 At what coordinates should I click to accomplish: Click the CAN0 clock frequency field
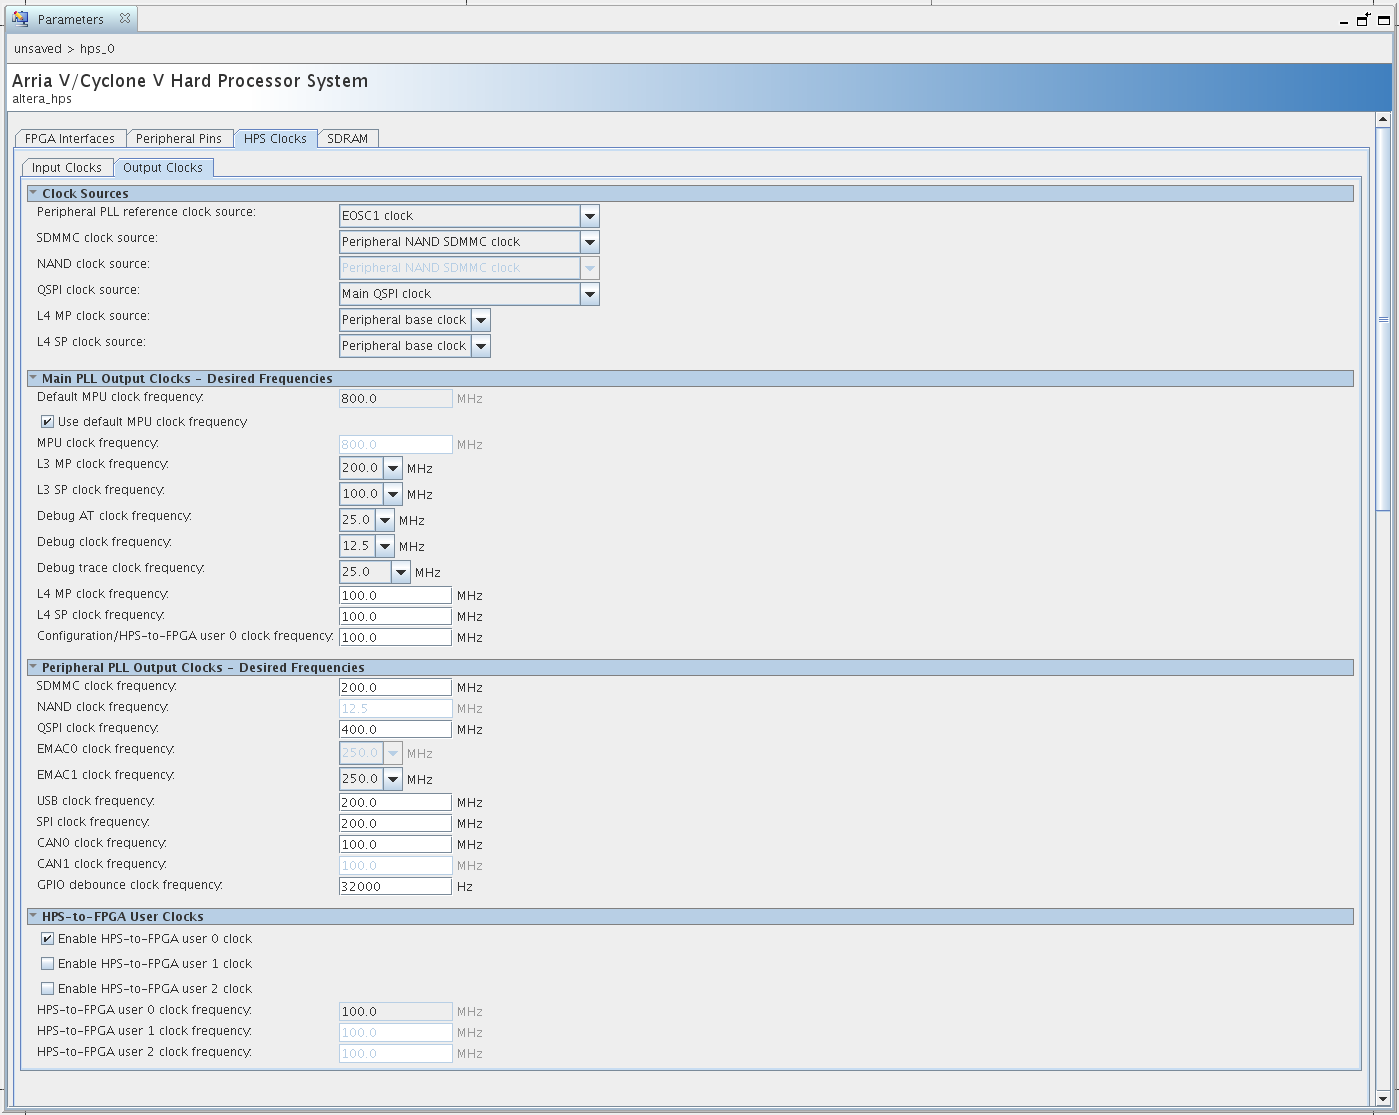(396, 844)
